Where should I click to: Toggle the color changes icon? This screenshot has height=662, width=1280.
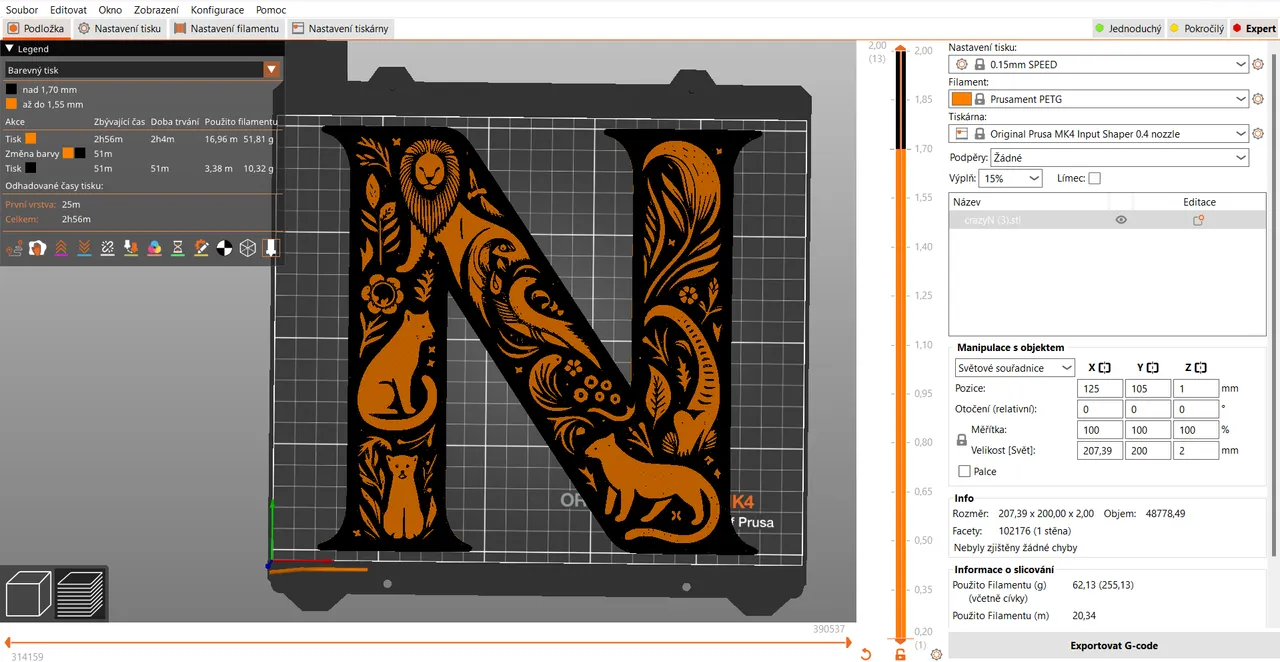154,247
